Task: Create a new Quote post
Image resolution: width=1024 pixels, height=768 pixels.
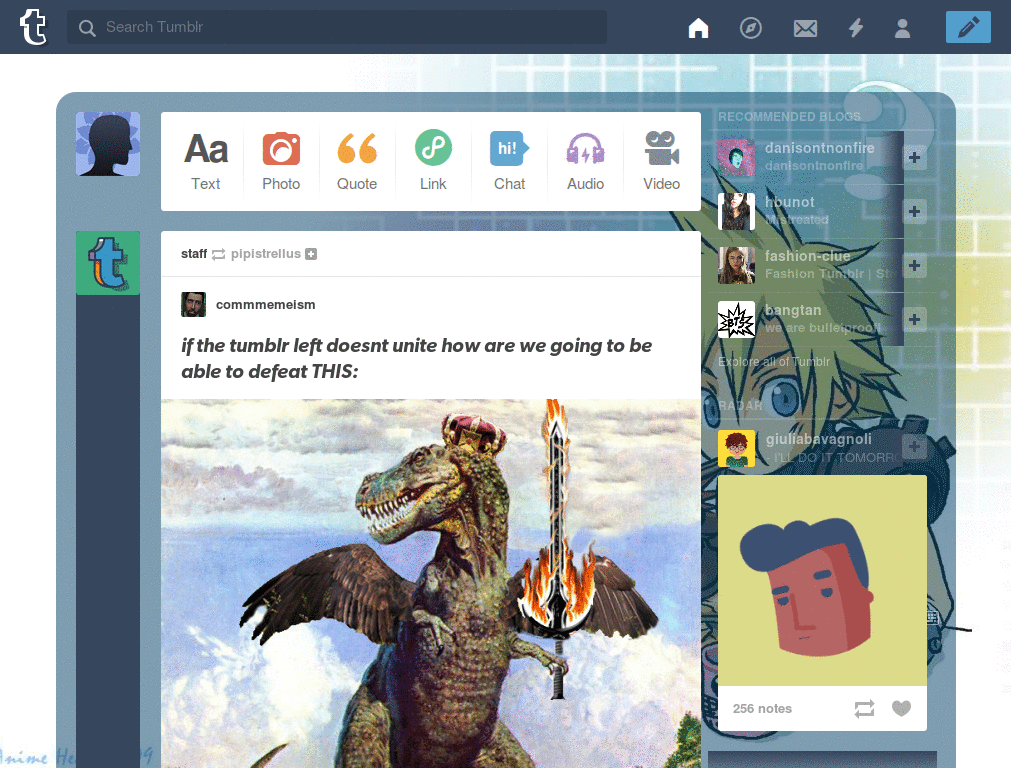Action: (357, 161)
